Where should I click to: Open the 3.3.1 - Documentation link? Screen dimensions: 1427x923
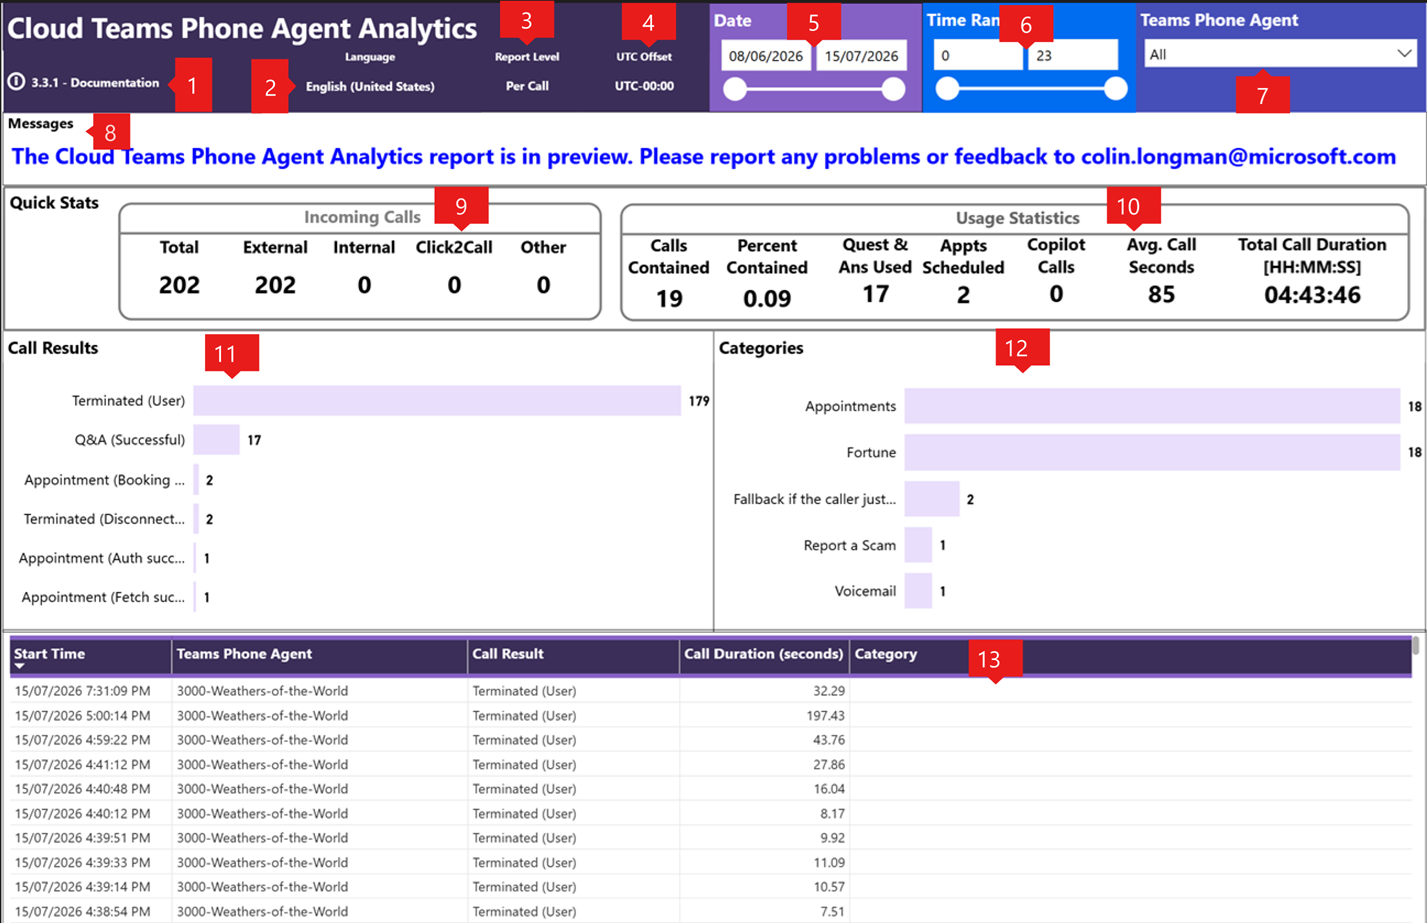point(95,83)
